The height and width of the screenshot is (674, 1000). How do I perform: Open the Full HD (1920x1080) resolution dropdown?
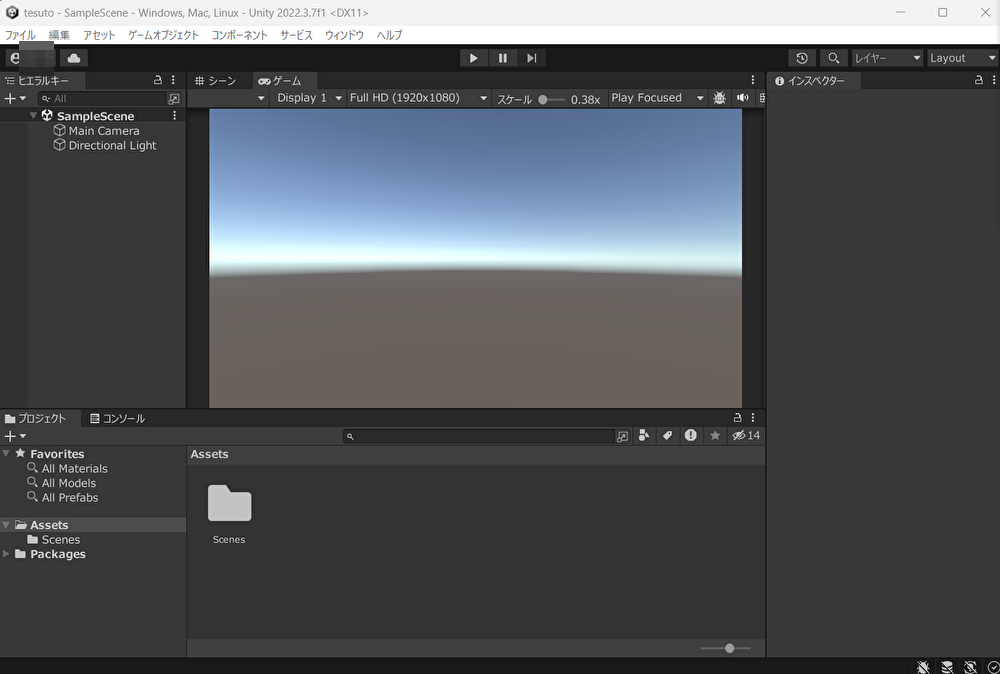point(418,98)
